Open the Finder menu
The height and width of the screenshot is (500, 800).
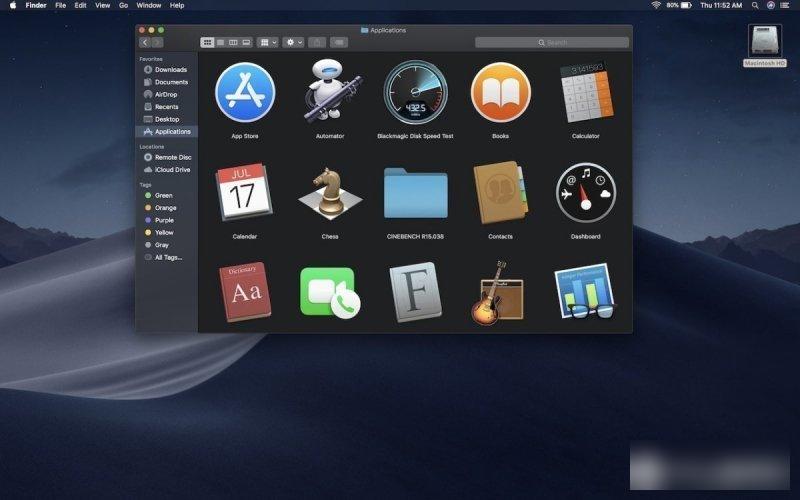(36, 5)
